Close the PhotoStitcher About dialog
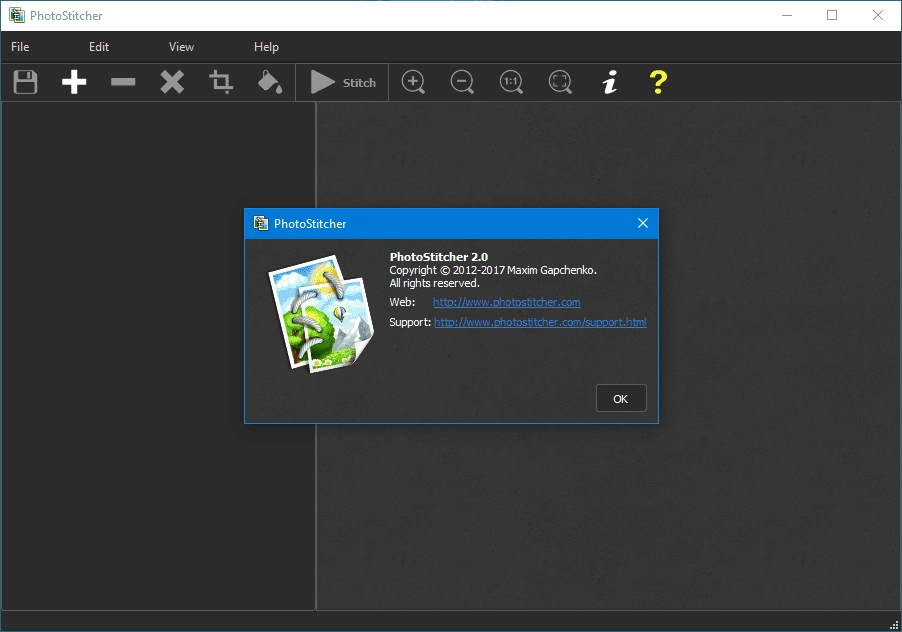The width and height of the screenshot is (902, 632). point(643,223)
